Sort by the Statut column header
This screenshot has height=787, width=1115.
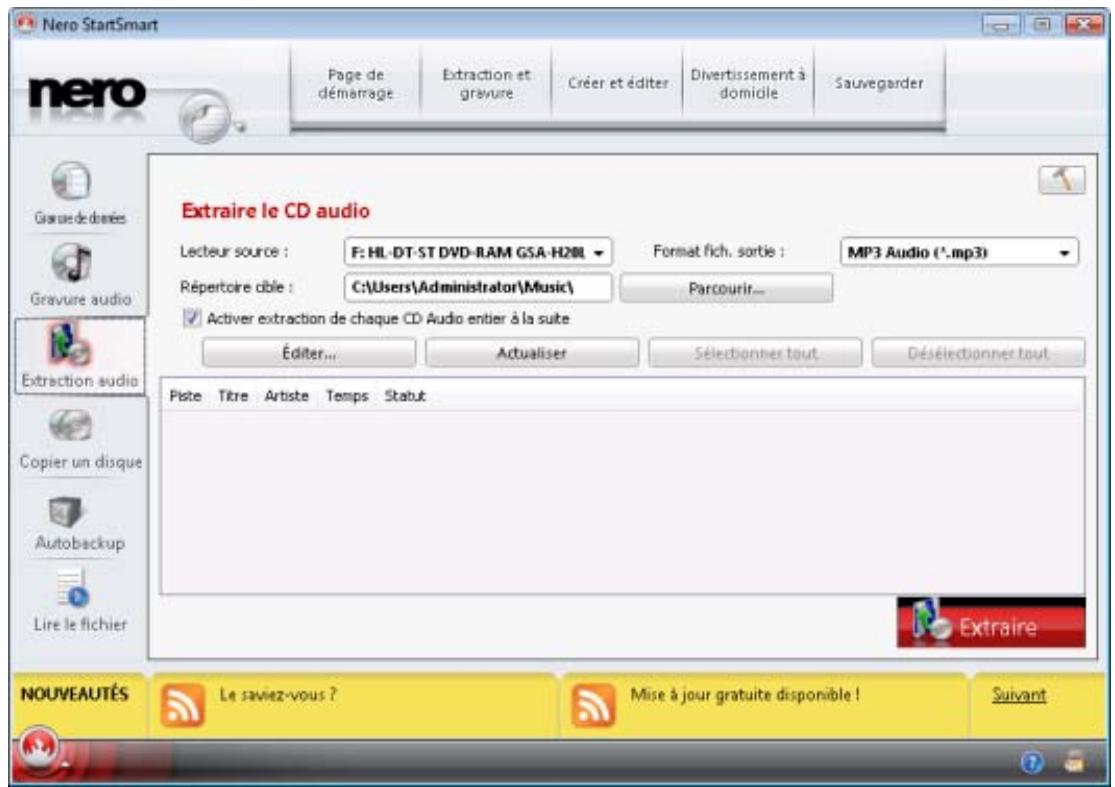pos(405,396)
